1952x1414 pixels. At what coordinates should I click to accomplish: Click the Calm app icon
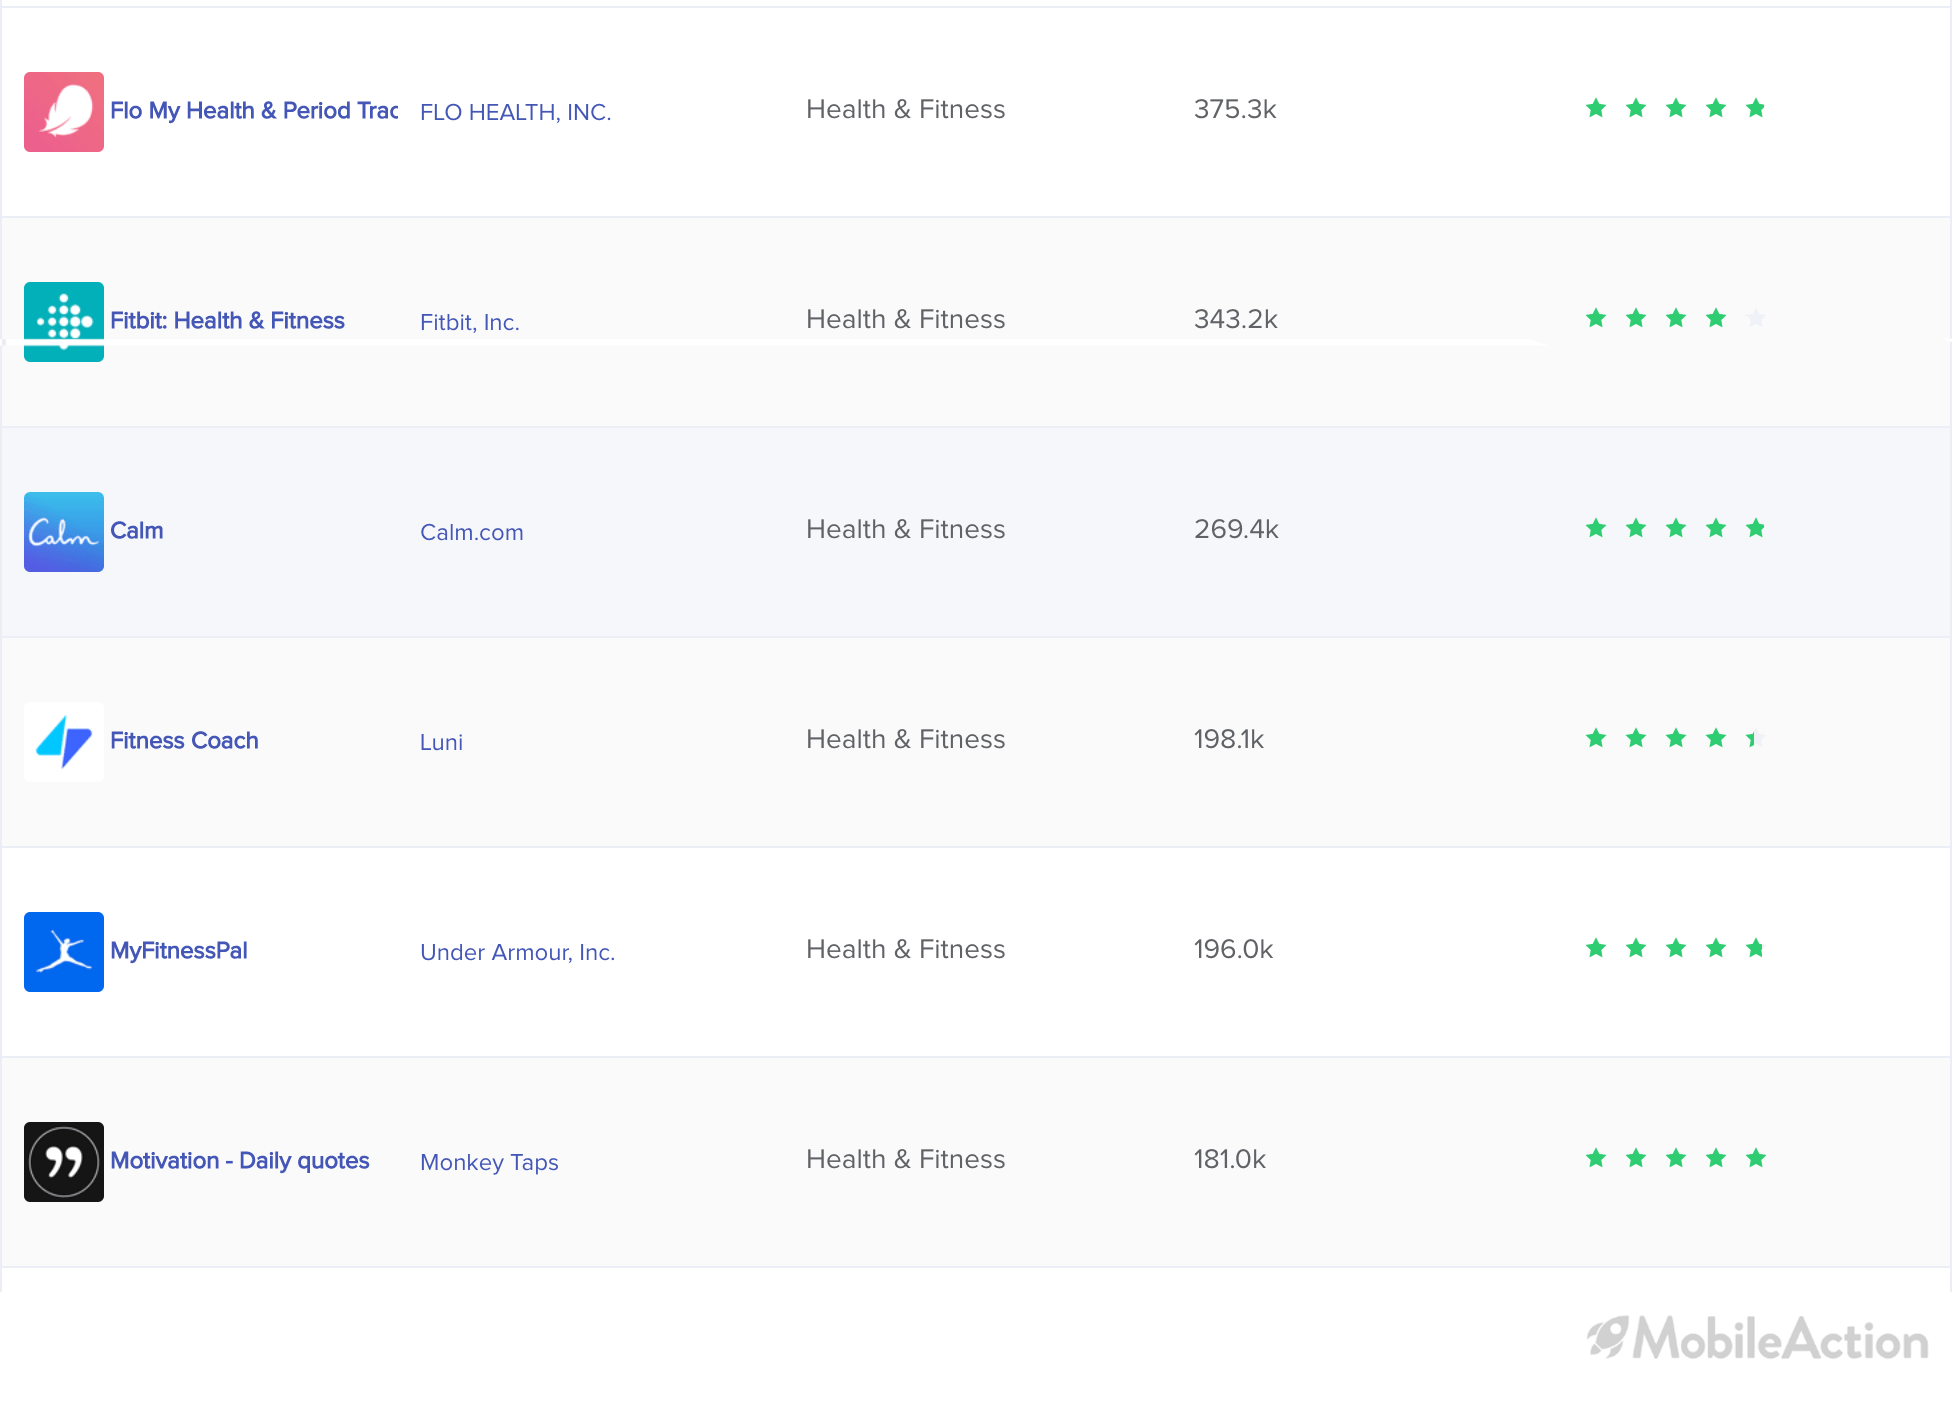[64, 532]
